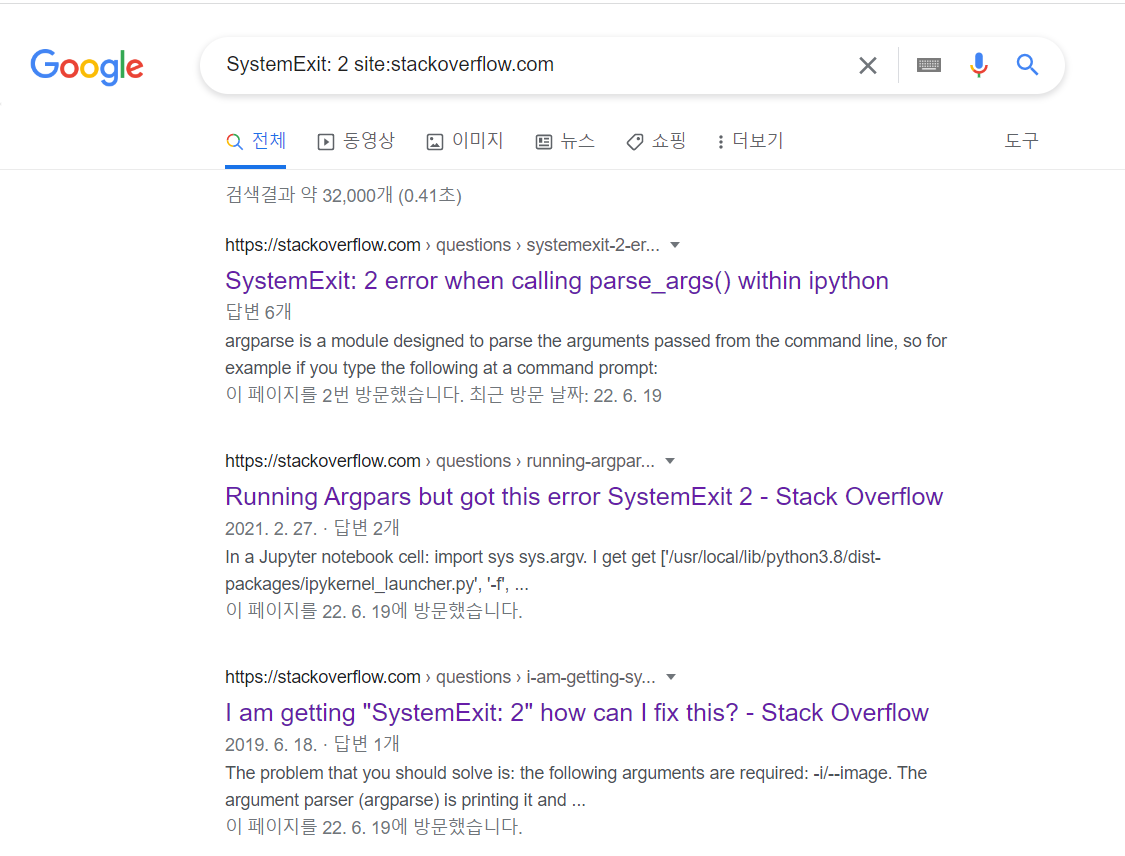Click '이 페이지를 2번 방문했습니다' visit note

click(x=443, y=395)
